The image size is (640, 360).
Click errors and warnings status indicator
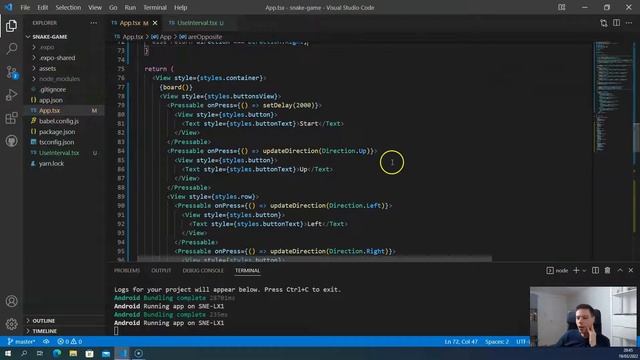(x=69, y=341)
